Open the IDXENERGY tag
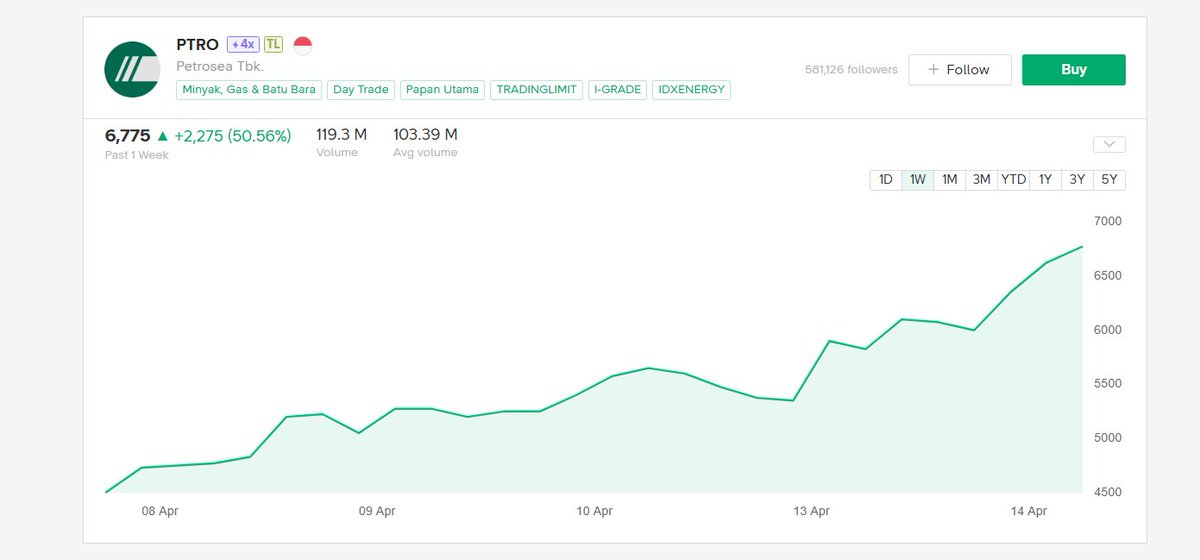Viewport: 1200px width, 560px height. (691, 90)
